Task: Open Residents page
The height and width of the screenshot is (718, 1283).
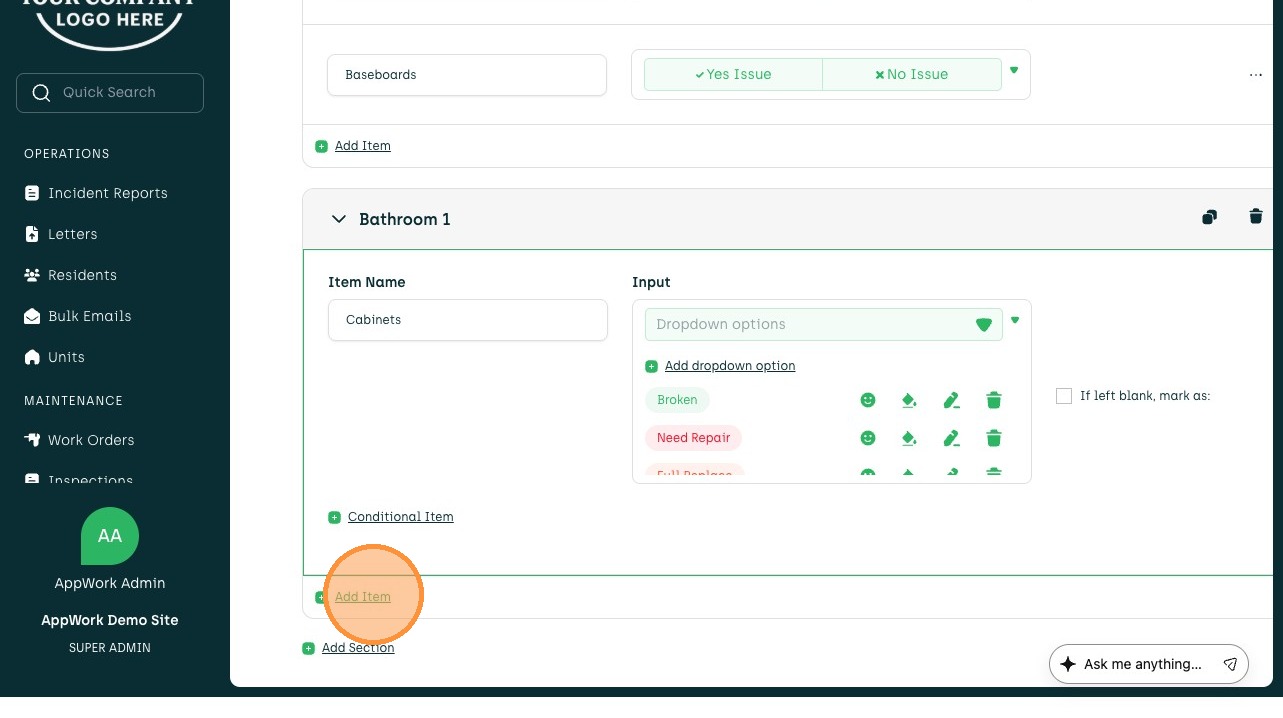Action: point(82,275)
